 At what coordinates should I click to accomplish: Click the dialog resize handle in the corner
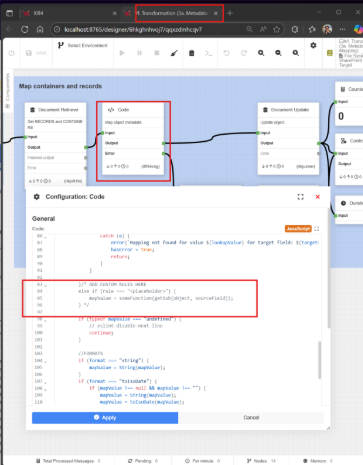(x=328, y=428)
